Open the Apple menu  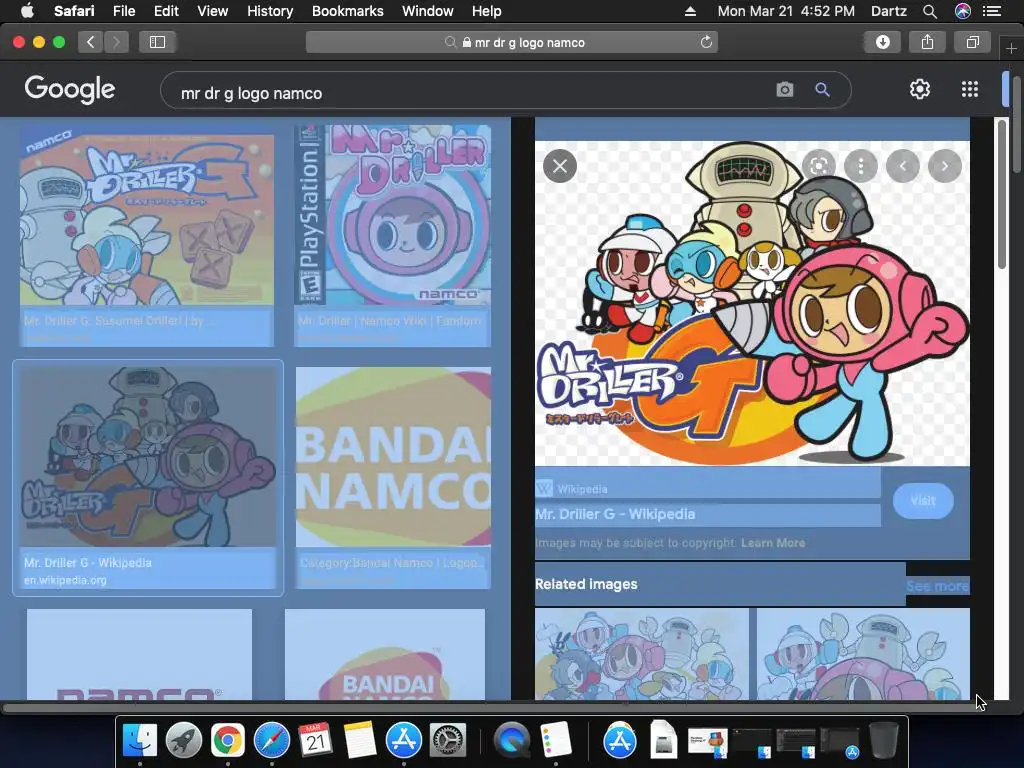[27, 10]
